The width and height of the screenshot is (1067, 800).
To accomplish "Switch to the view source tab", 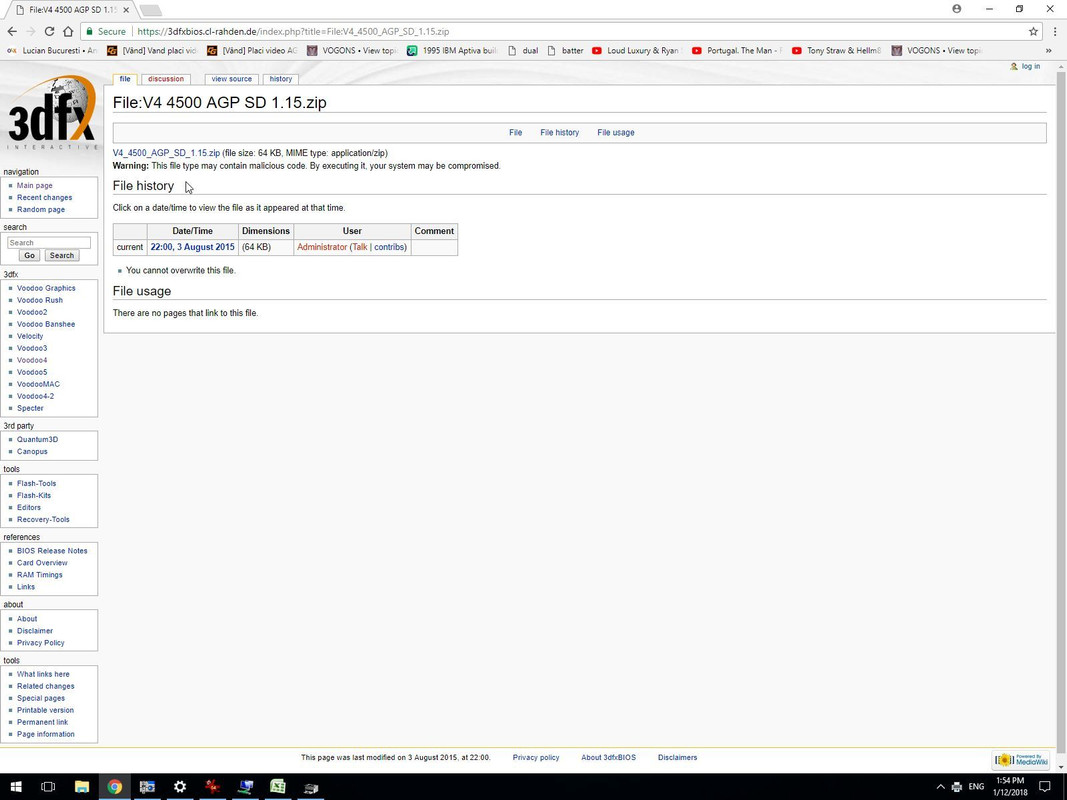I will pos(231,79).
